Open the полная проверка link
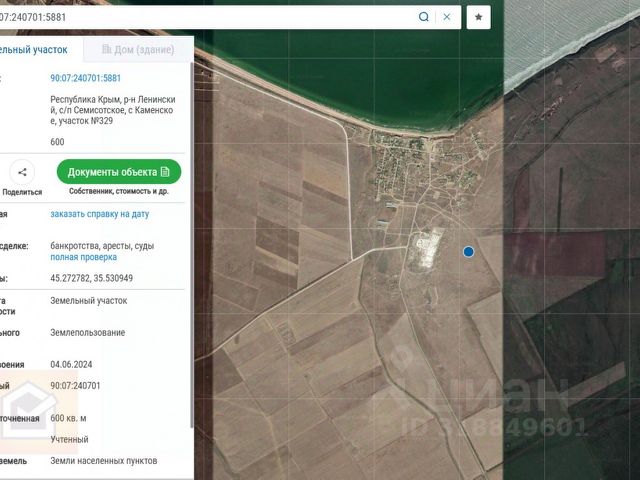Screen dimensions: 640x480 (84, 257)
